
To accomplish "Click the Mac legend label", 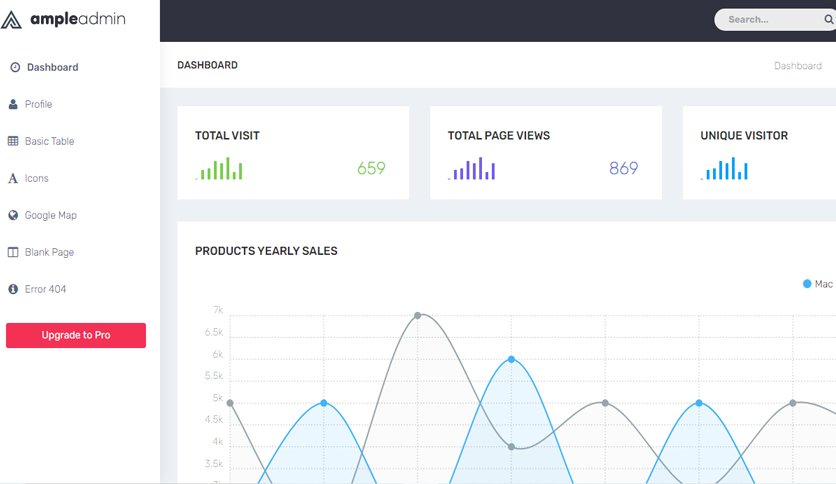I will 823,284.
